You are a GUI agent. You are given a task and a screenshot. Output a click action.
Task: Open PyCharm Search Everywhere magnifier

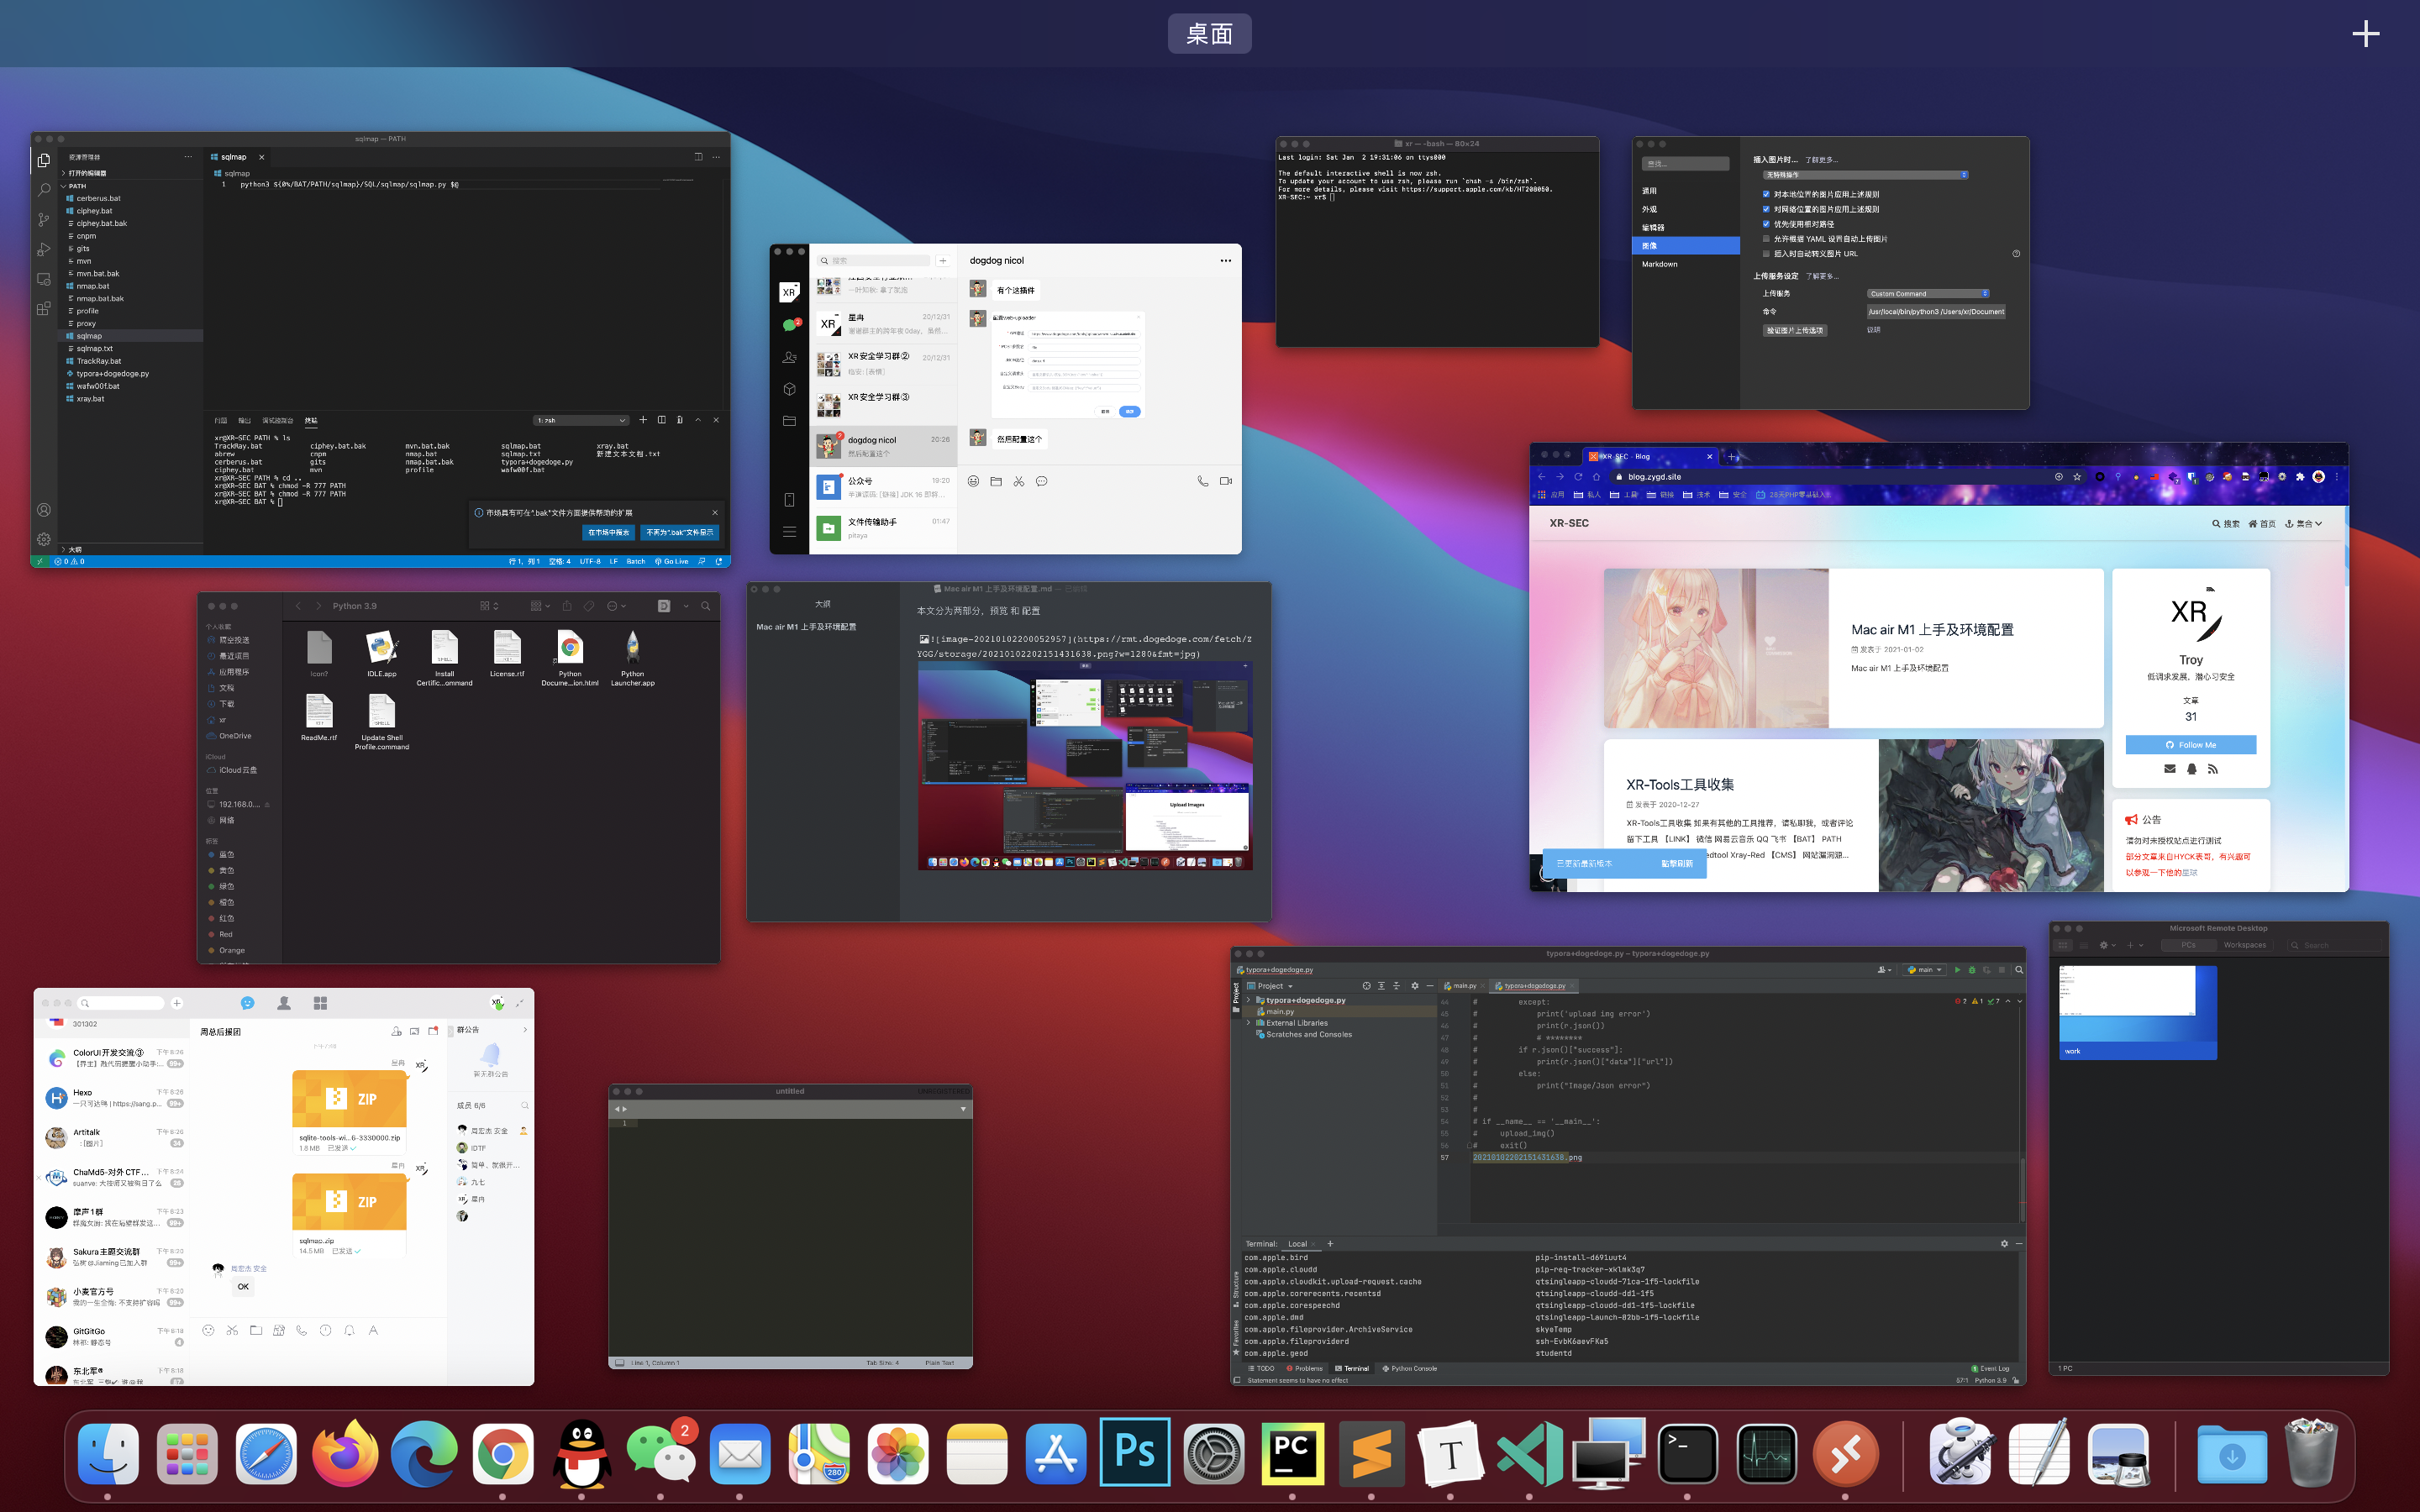pos(2019,970)
